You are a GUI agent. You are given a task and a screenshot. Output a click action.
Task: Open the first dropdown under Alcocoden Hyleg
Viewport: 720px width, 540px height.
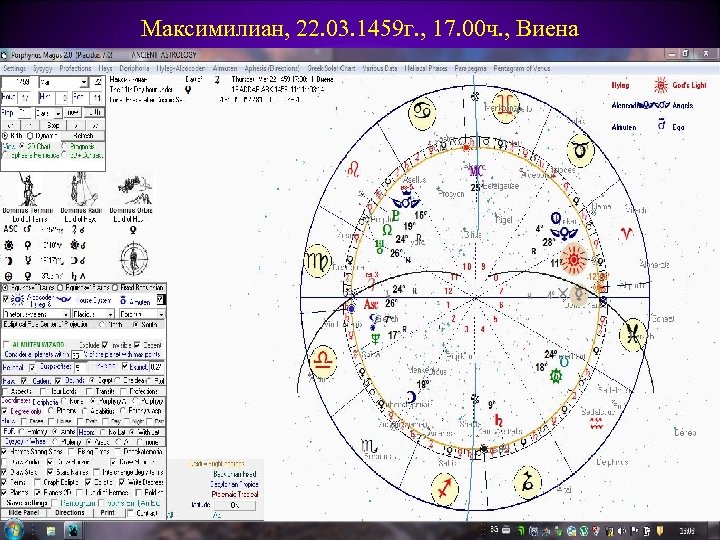coord(36,314)
